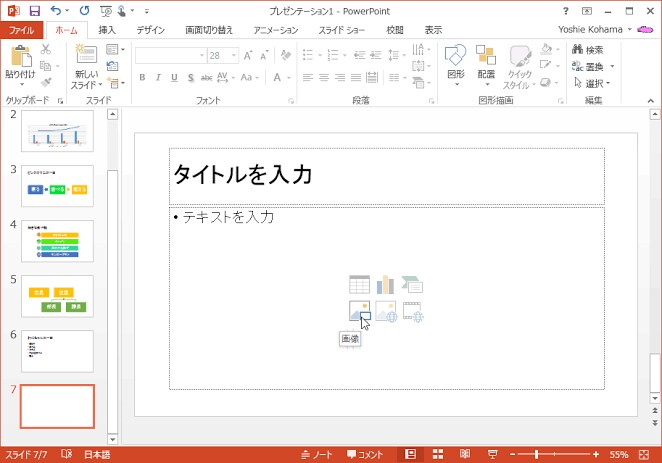Fit slide to current window icon
Image resolution: width=662 pixels, height=463 pixels.
pyautogui.click(x=644, y=455)
